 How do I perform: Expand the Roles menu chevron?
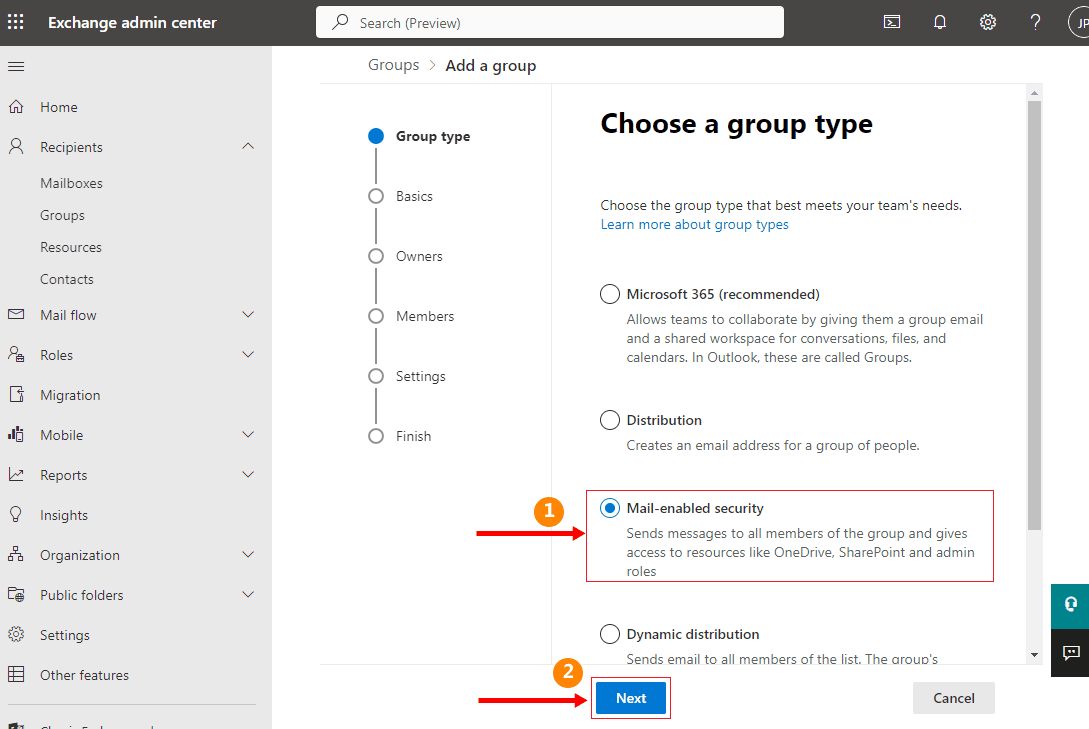coord(248,355)
